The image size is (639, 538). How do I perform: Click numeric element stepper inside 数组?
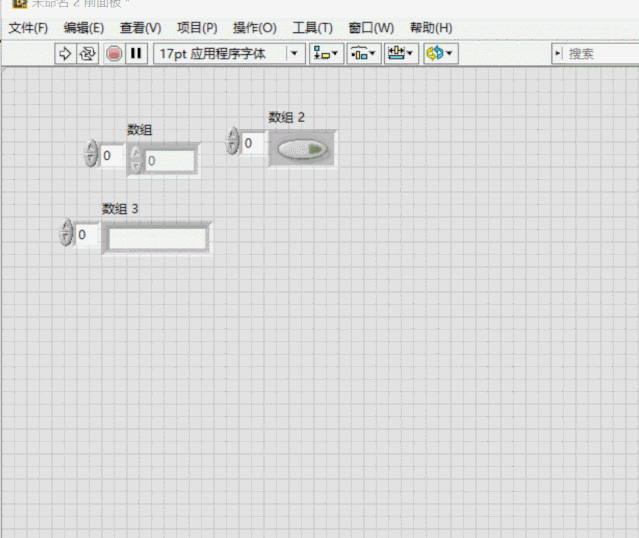(135, 160)
